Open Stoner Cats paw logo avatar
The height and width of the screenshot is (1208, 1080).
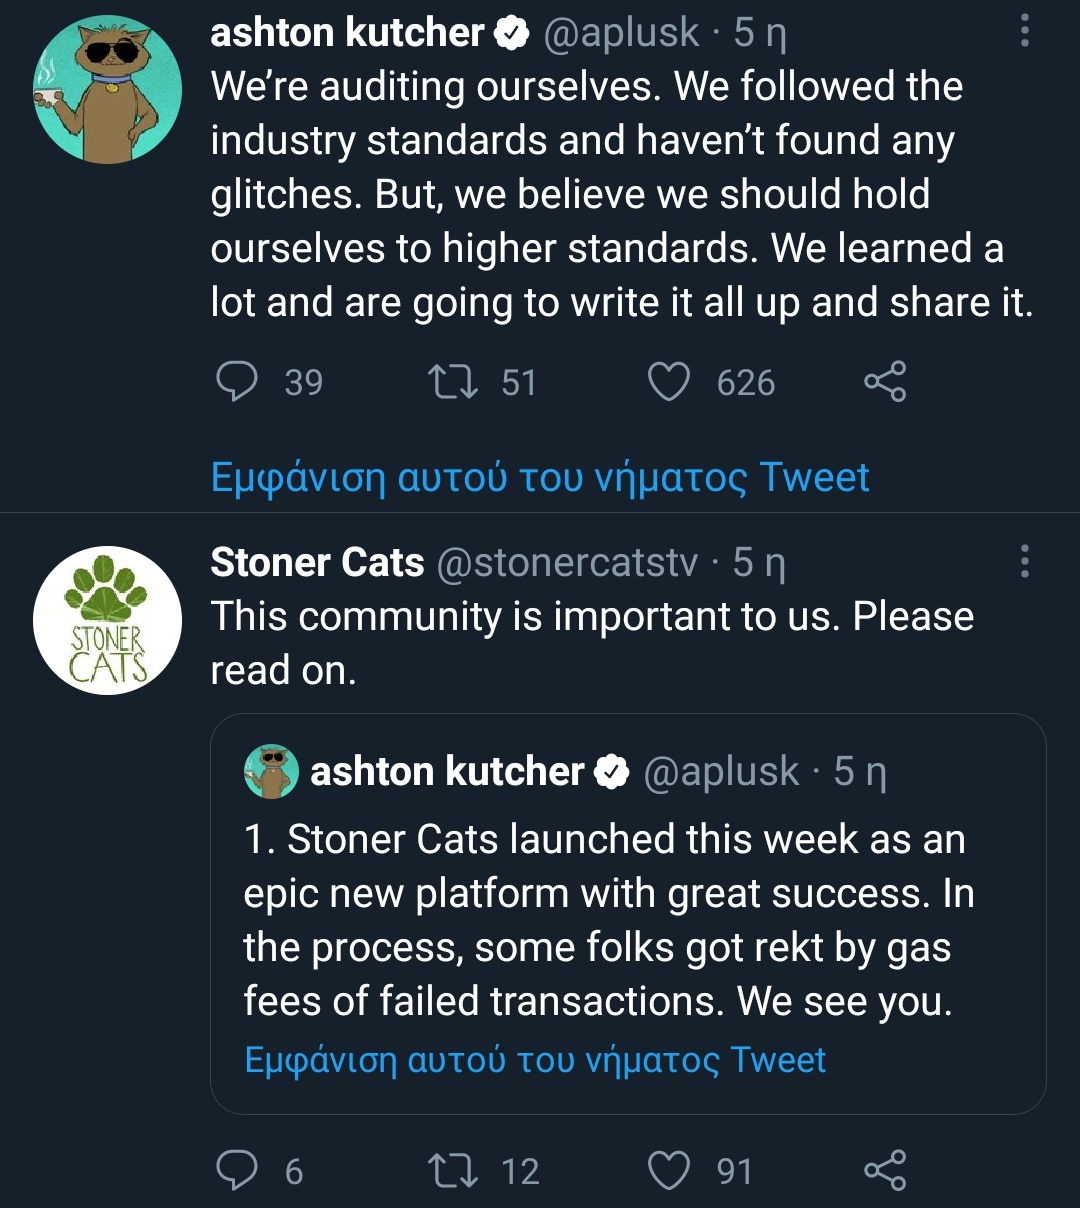tap(107, 620)
